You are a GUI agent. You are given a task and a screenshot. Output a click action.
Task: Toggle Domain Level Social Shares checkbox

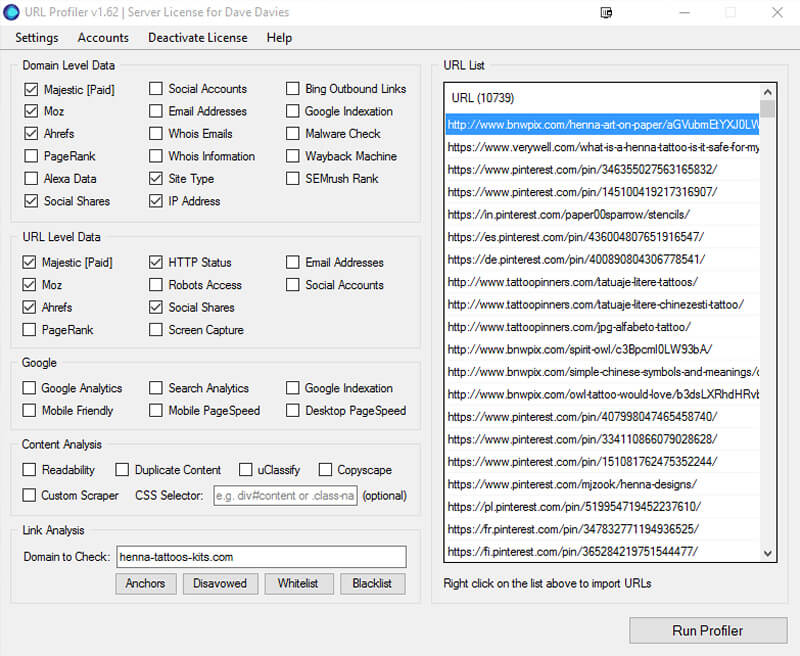pos(31,200)
